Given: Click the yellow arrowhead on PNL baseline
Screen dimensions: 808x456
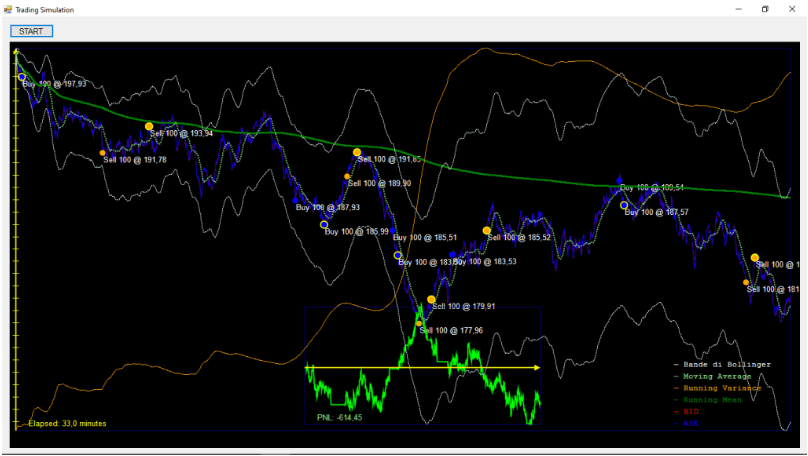Looking at the screenshot, I should click(537, 368).
